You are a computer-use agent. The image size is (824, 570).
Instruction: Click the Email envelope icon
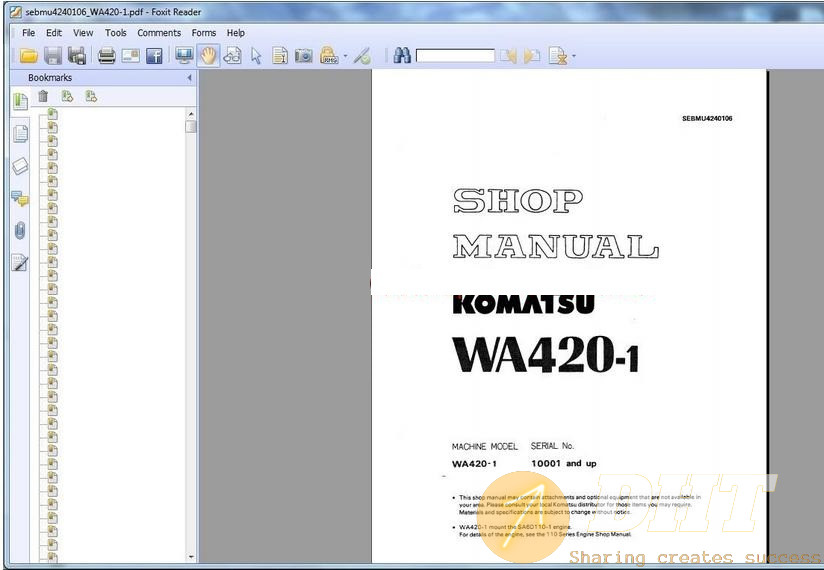click(x=130, y=56)
